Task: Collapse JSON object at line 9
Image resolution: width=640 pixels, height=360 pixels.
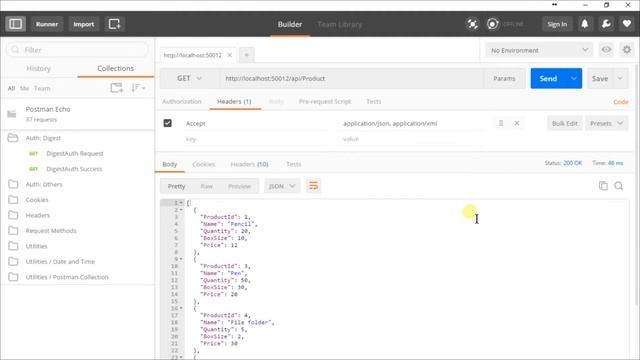Action: 181,259
